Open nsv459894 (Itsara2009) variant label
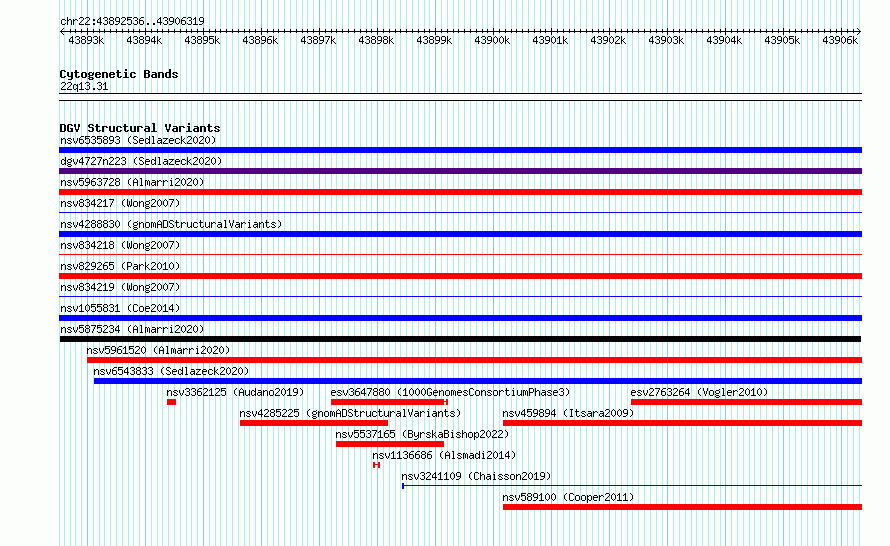890x546 pixels. click(568, 413)
